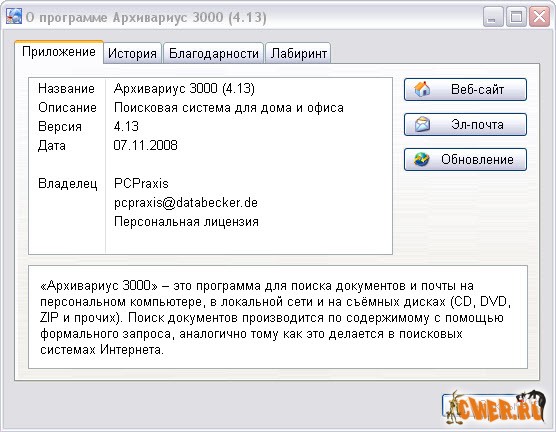The image size is (556, 432).
Task: Maximize the About dialog window
Action: click(516, 17)
